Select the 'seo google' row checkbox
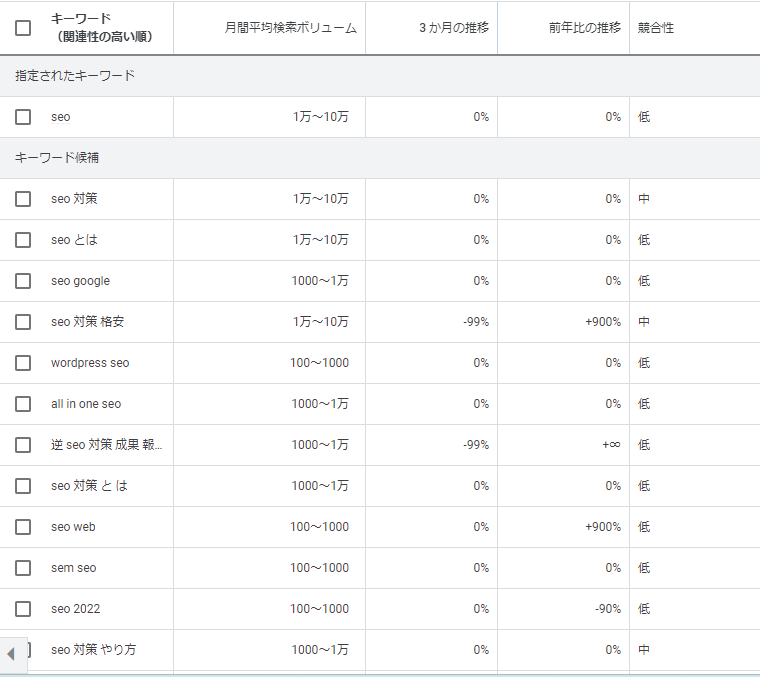Screen dimensions: 760x677 [23, 281]
